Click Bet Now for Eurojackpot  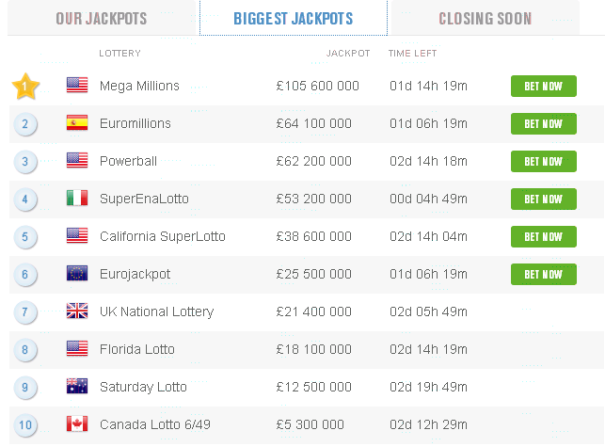(544, 274)
